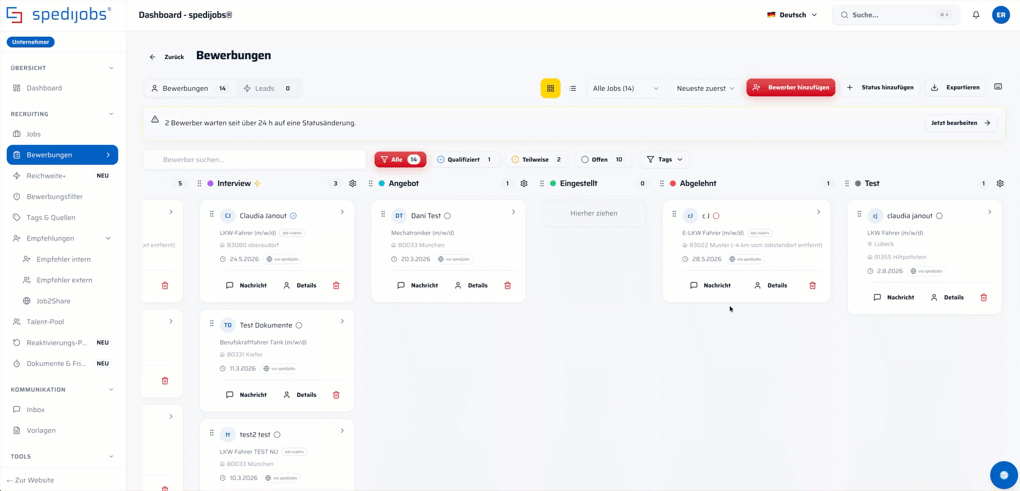
Task: Open Details for Claudia Janout
Action: 300,285
